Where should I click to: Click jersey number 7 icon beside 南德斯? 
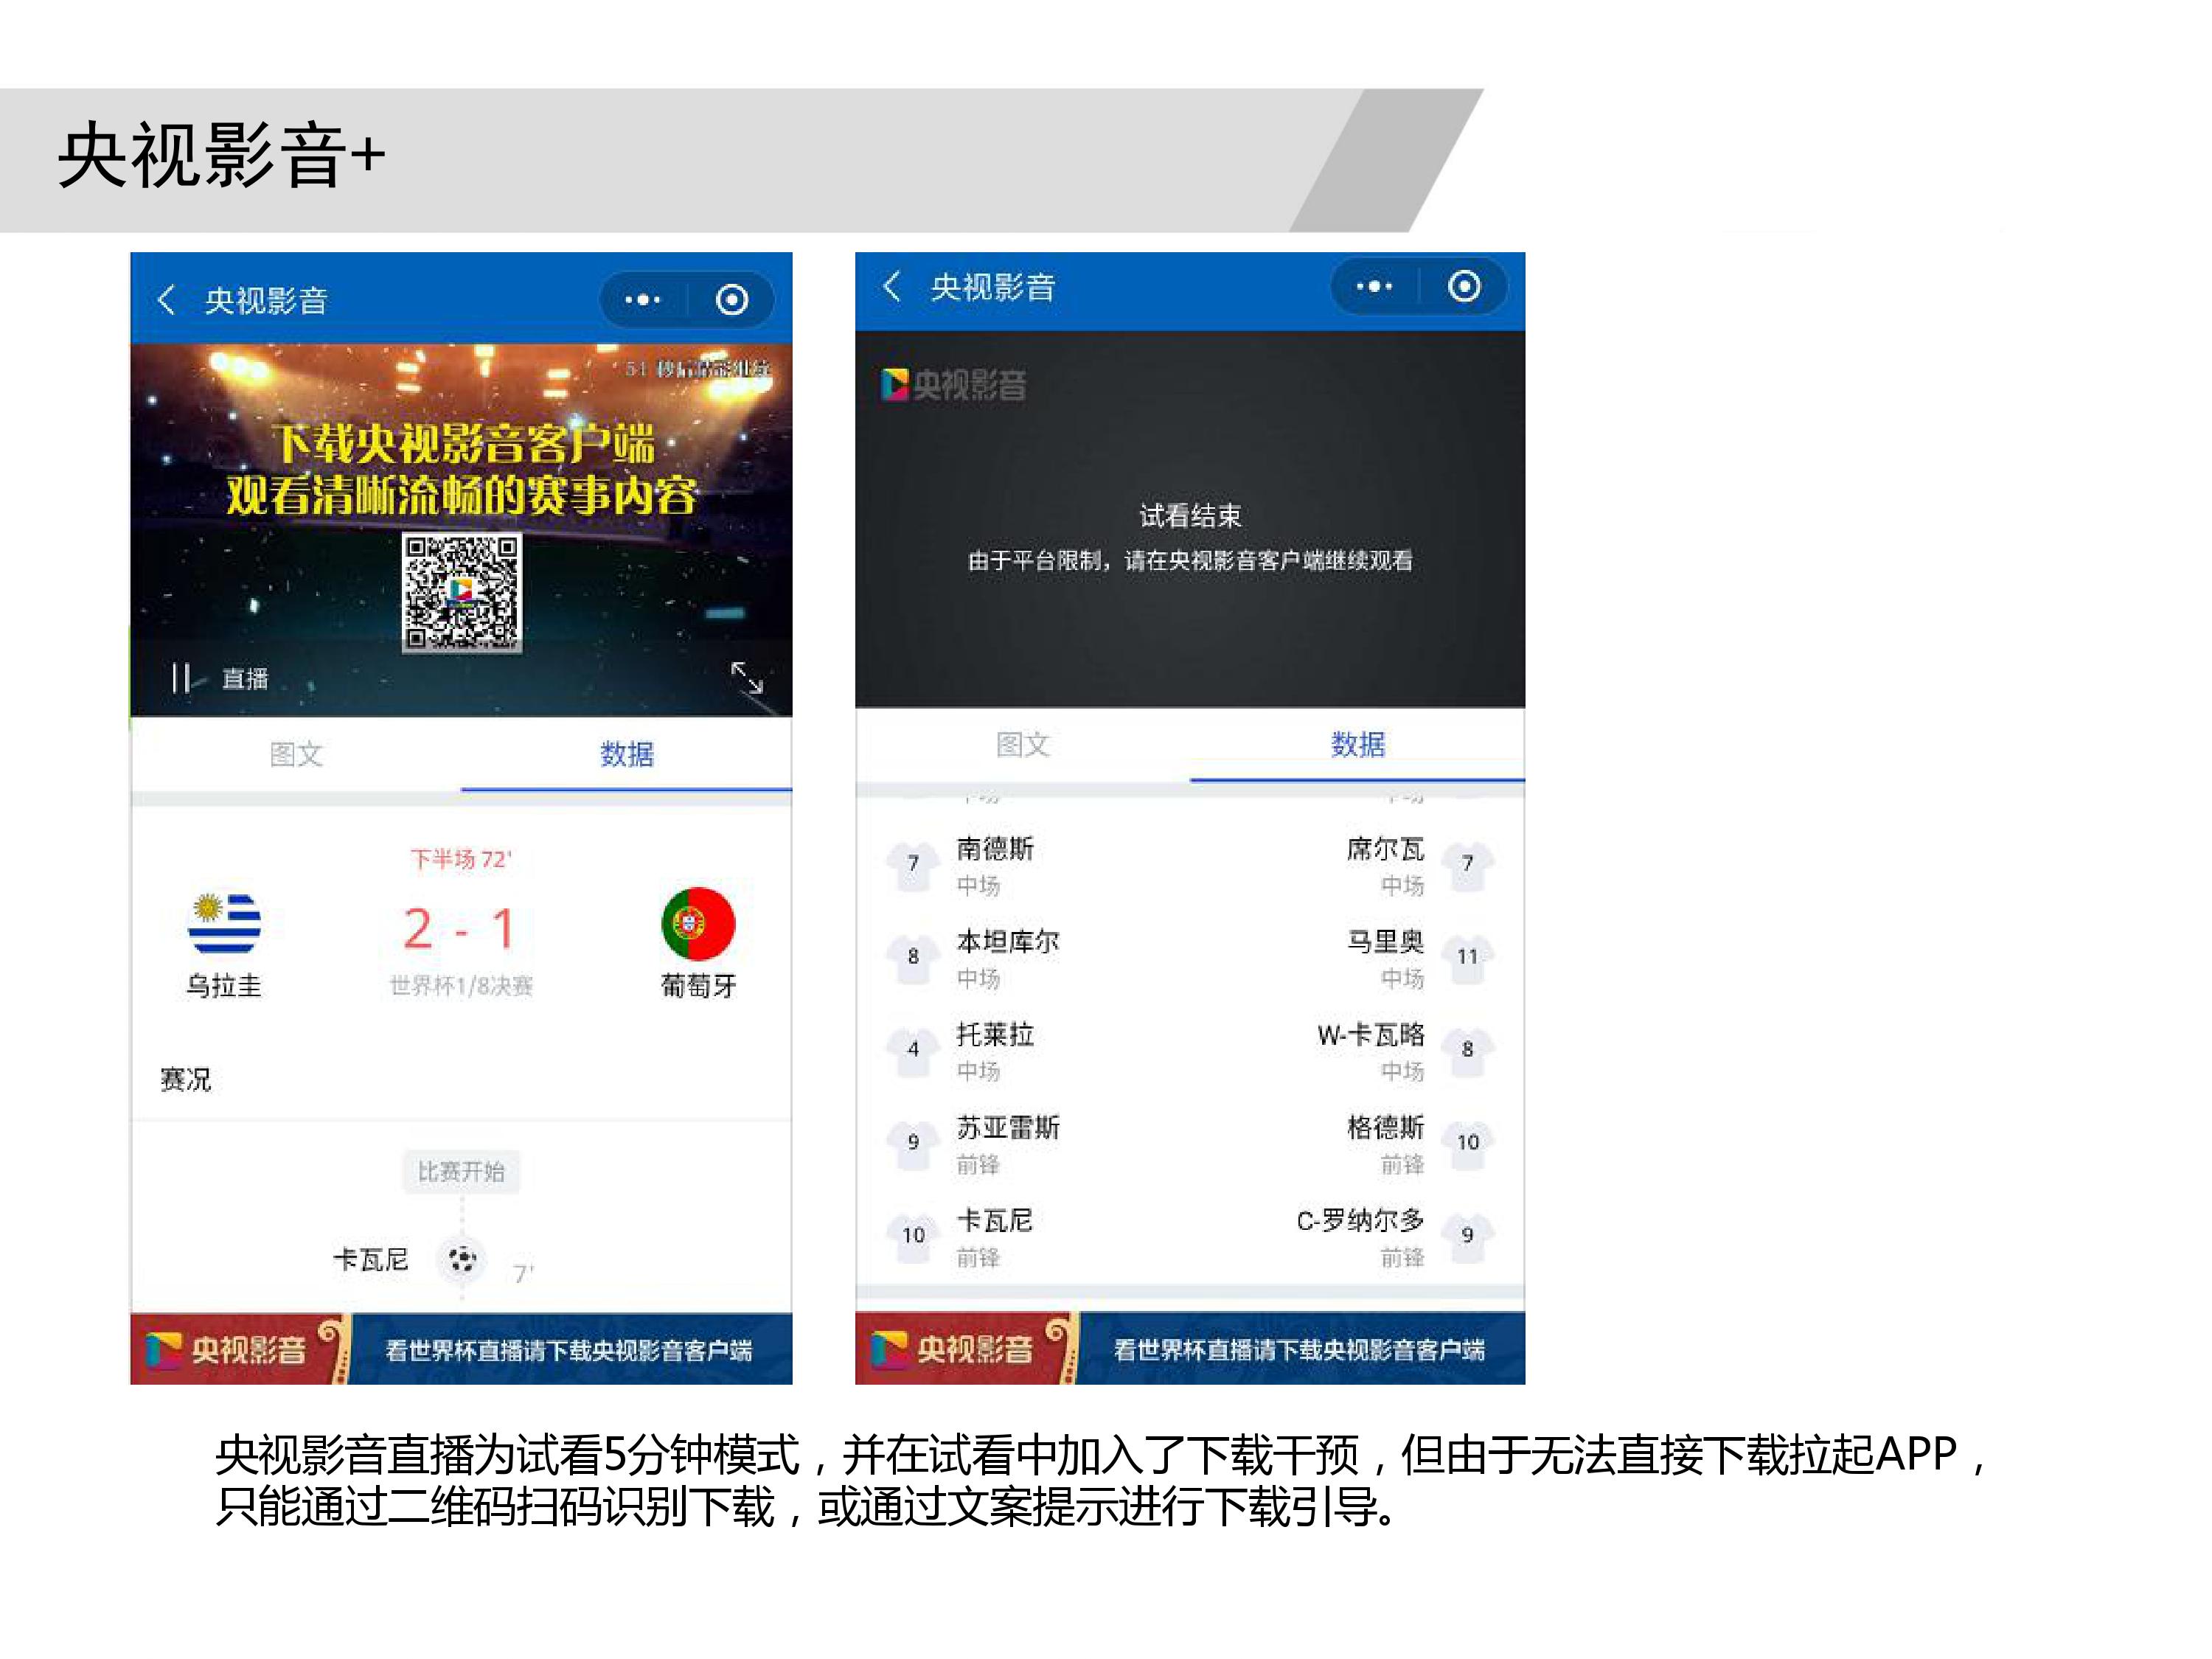pyautogui.click(x=913, y=865)
